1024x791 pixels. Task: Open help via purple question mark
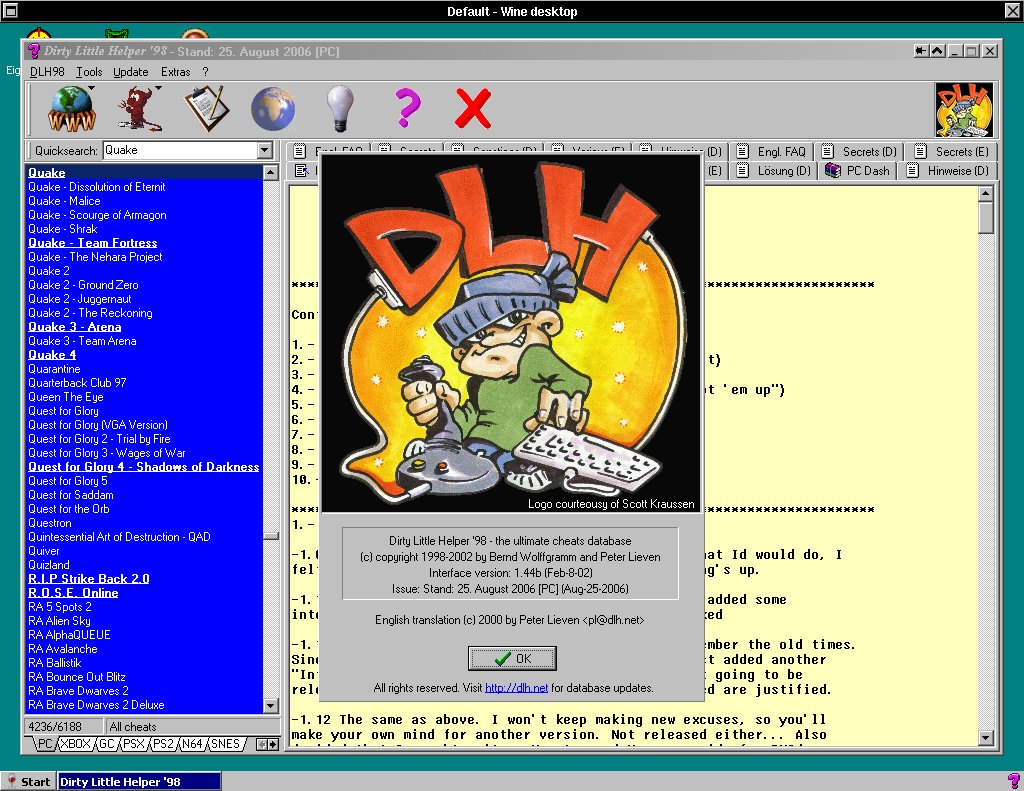(406, 108)
